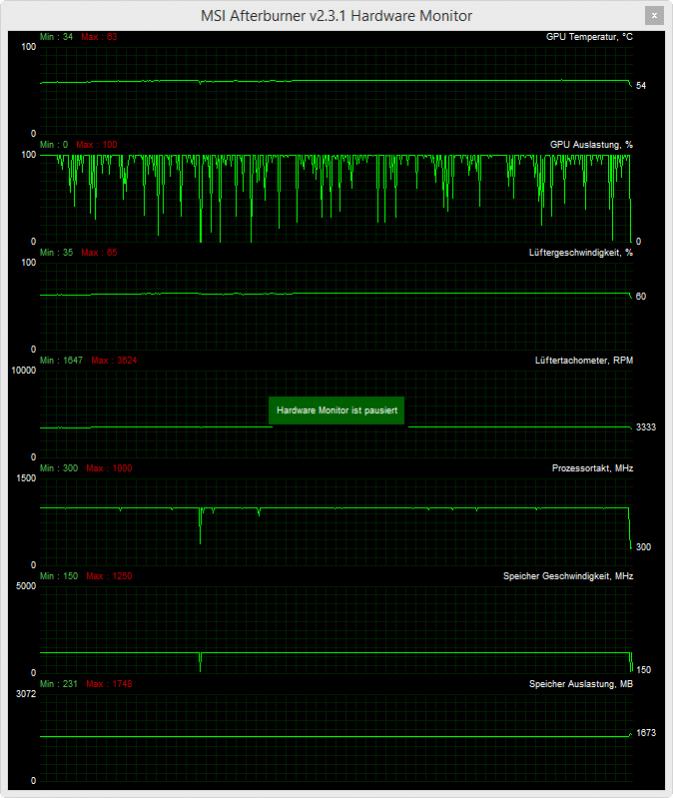Click the current core clock value 300
Screen dimensions: 673x798
click(x=643, y=547)
